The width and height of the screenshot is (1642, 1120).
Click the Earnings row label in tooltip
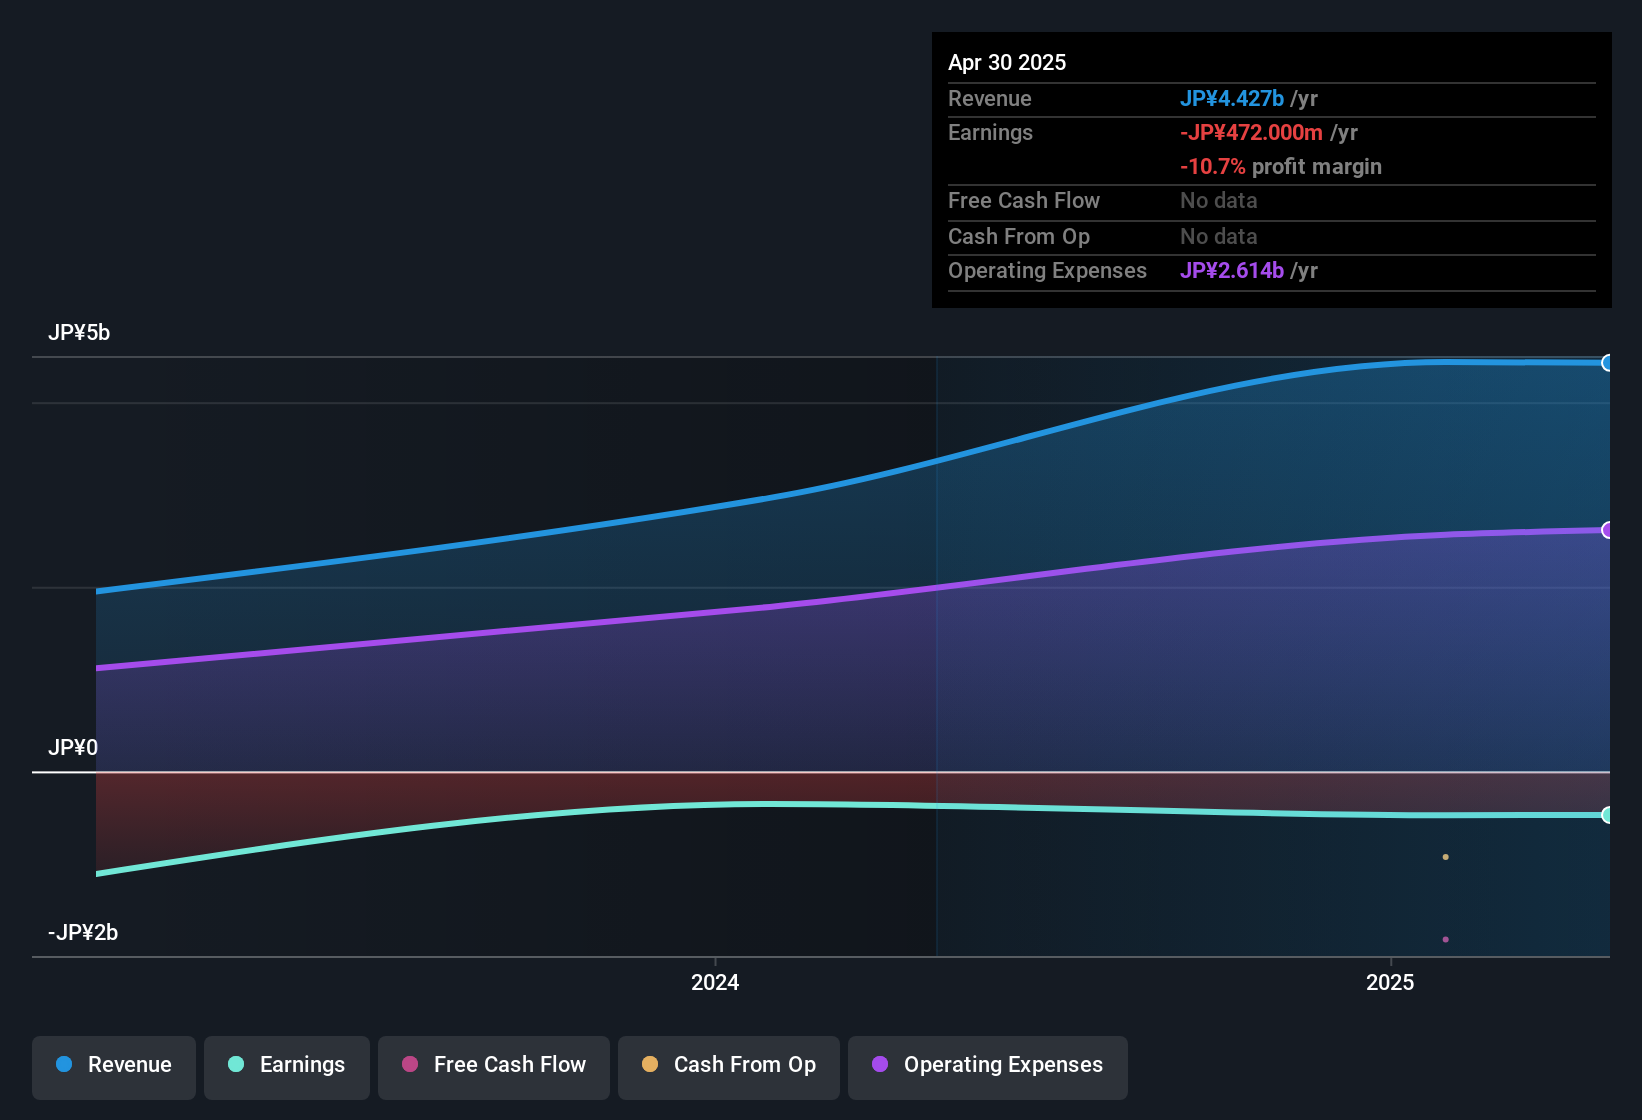pyautogui.click(x=990, y=132)
